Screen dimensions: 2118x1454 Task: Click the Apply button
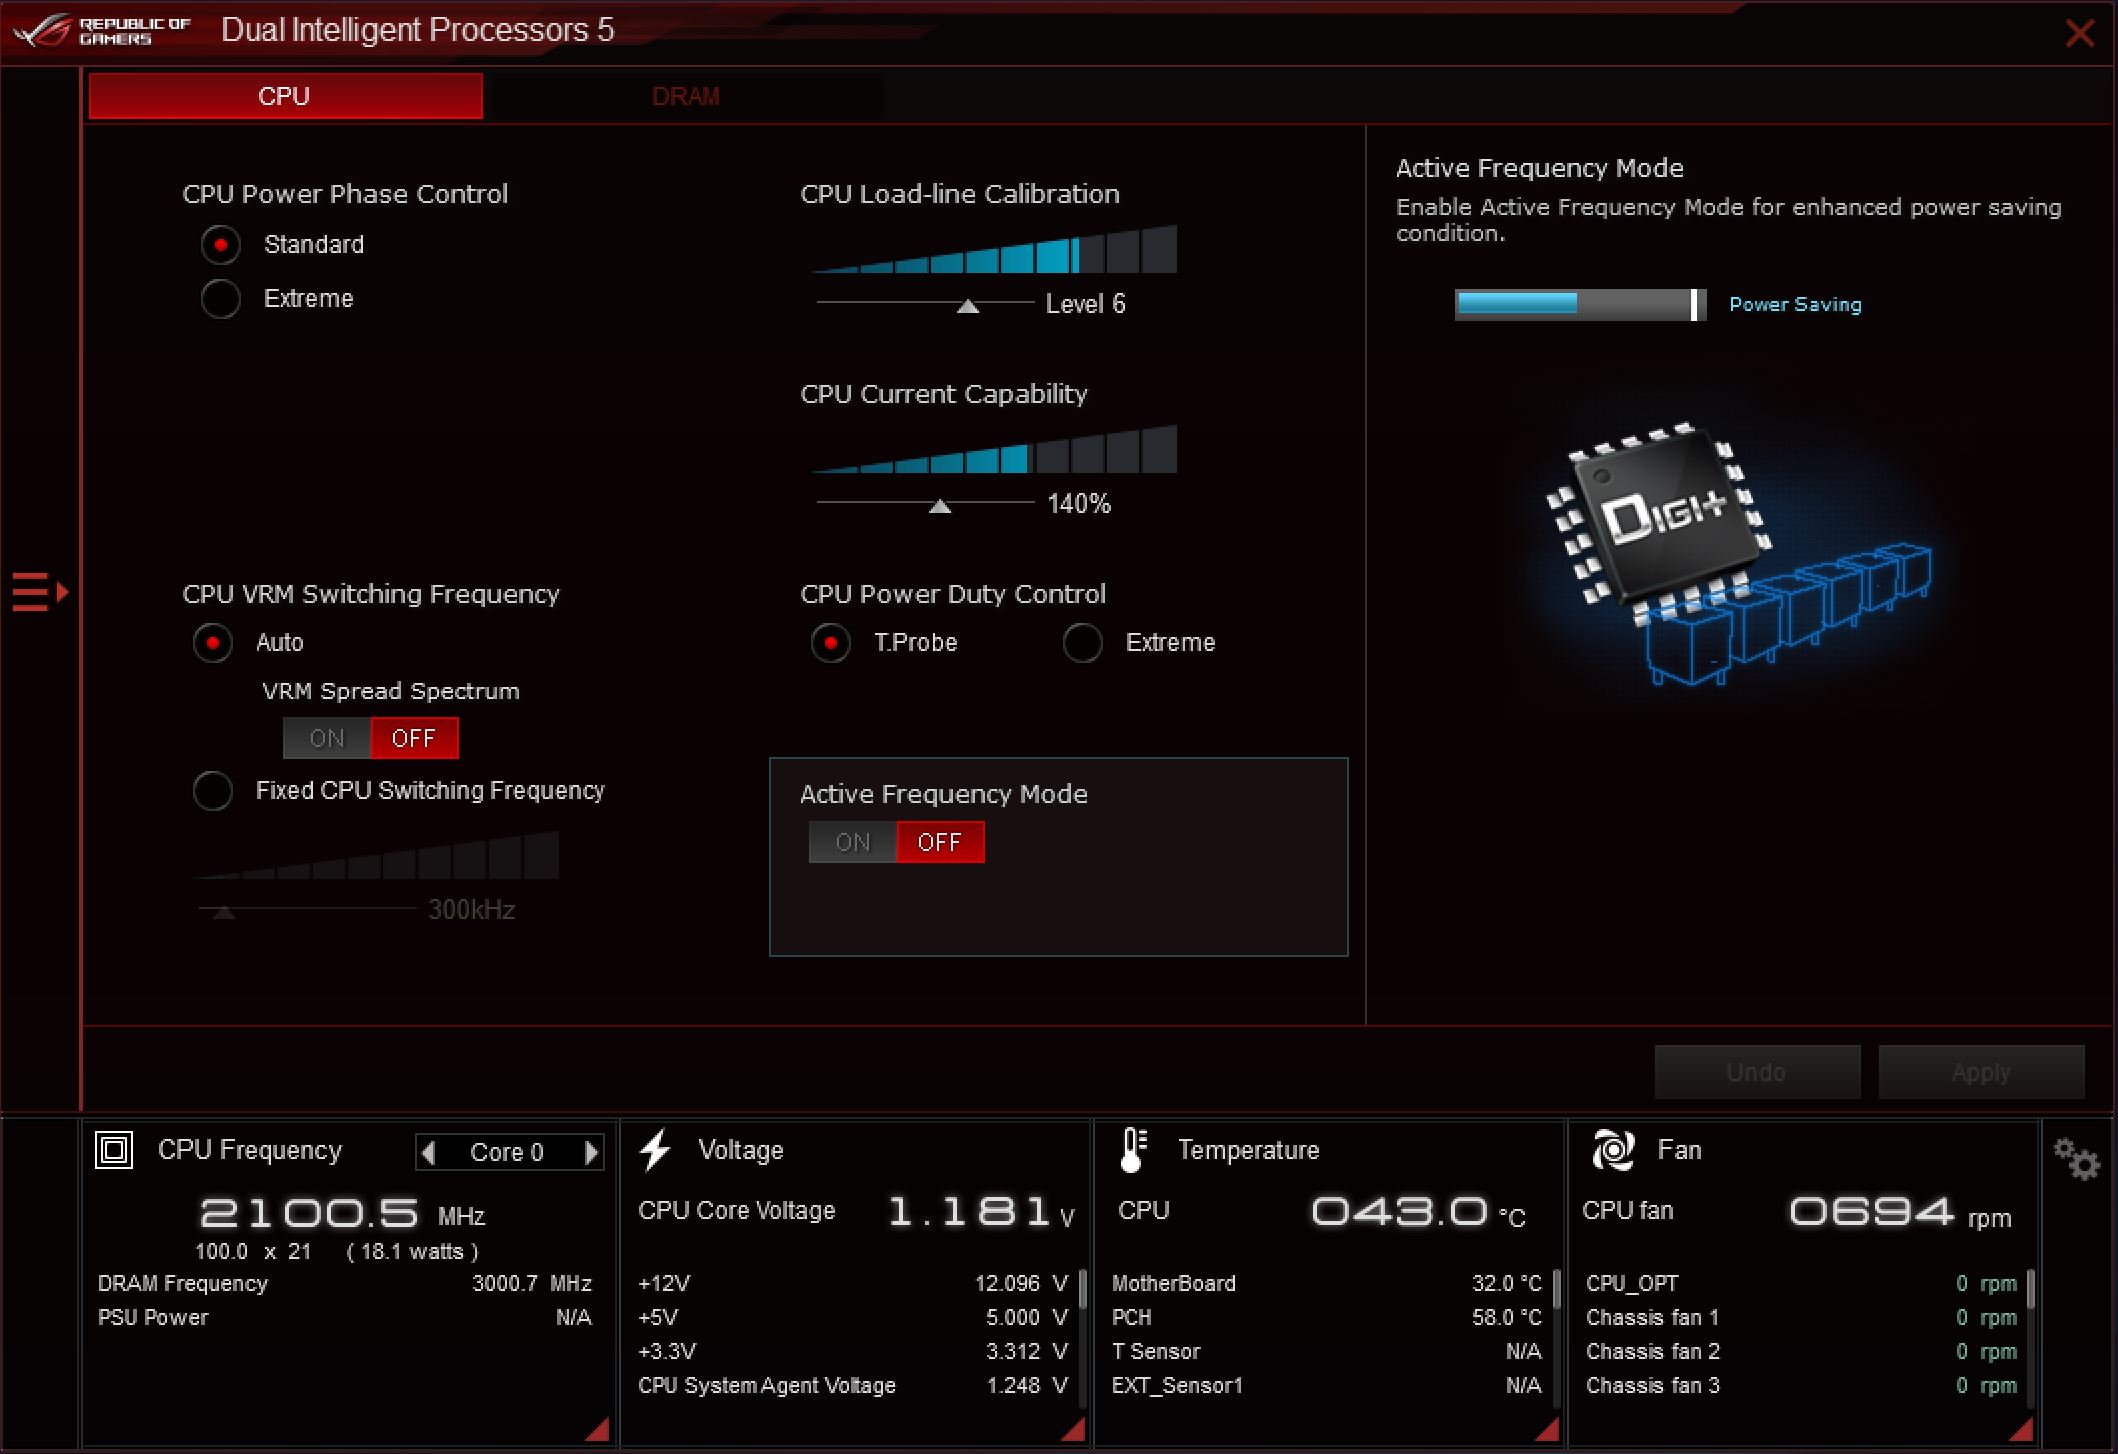pos(1981,1072)
